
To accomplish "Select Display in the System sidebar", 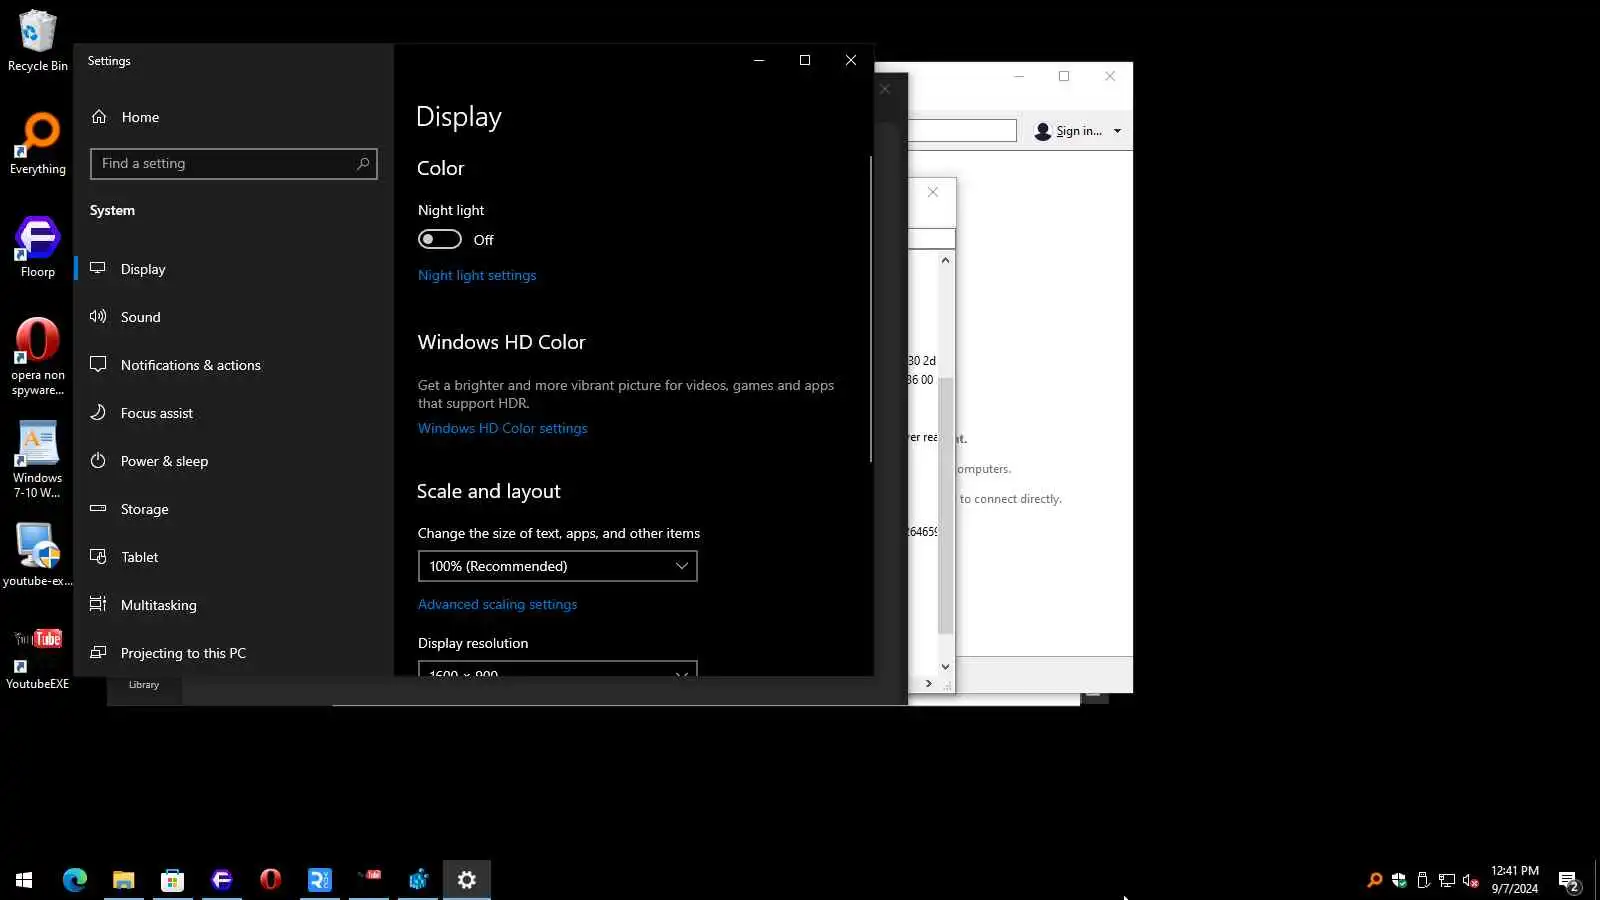I will pyautogui.click(x=234, y=269).
